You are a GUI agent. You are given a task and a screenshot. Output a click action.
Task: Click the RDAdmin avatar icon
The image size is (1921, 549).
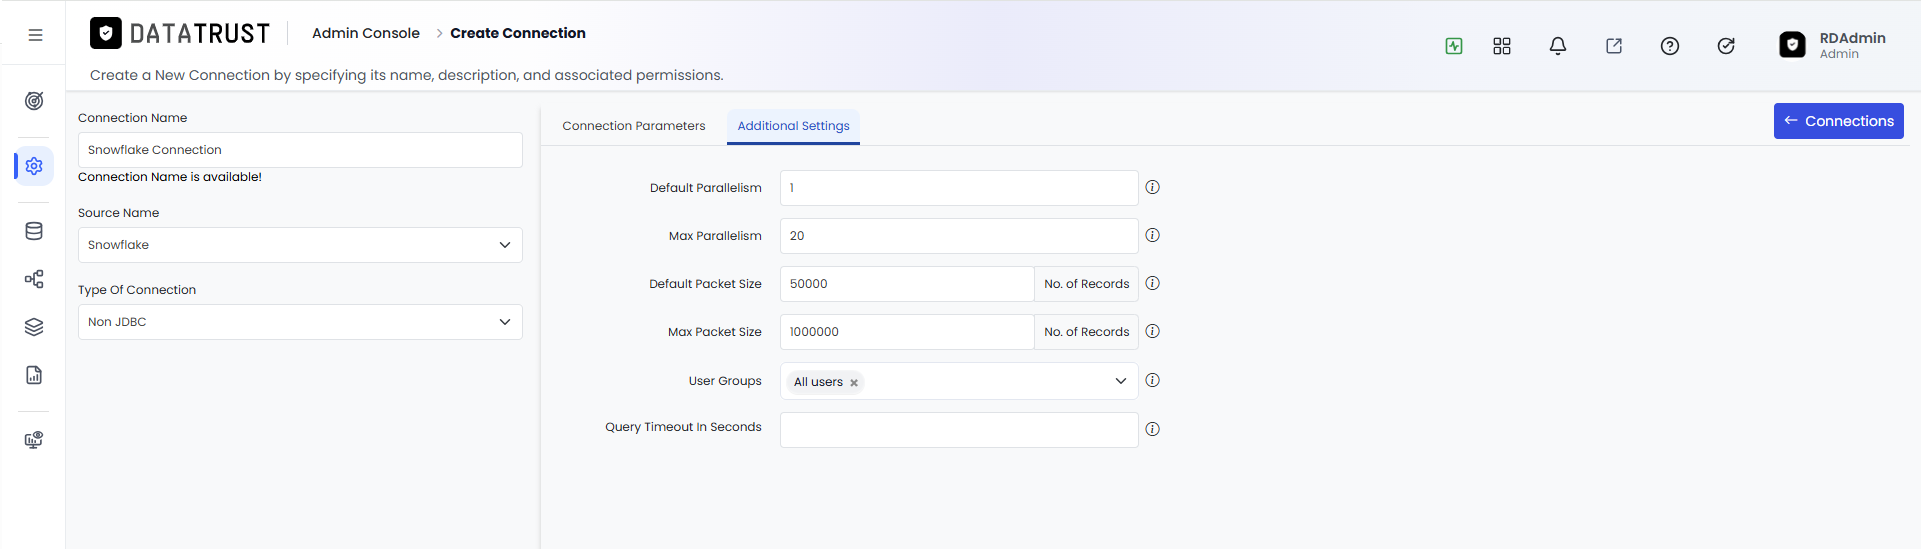pos(1793,45)
